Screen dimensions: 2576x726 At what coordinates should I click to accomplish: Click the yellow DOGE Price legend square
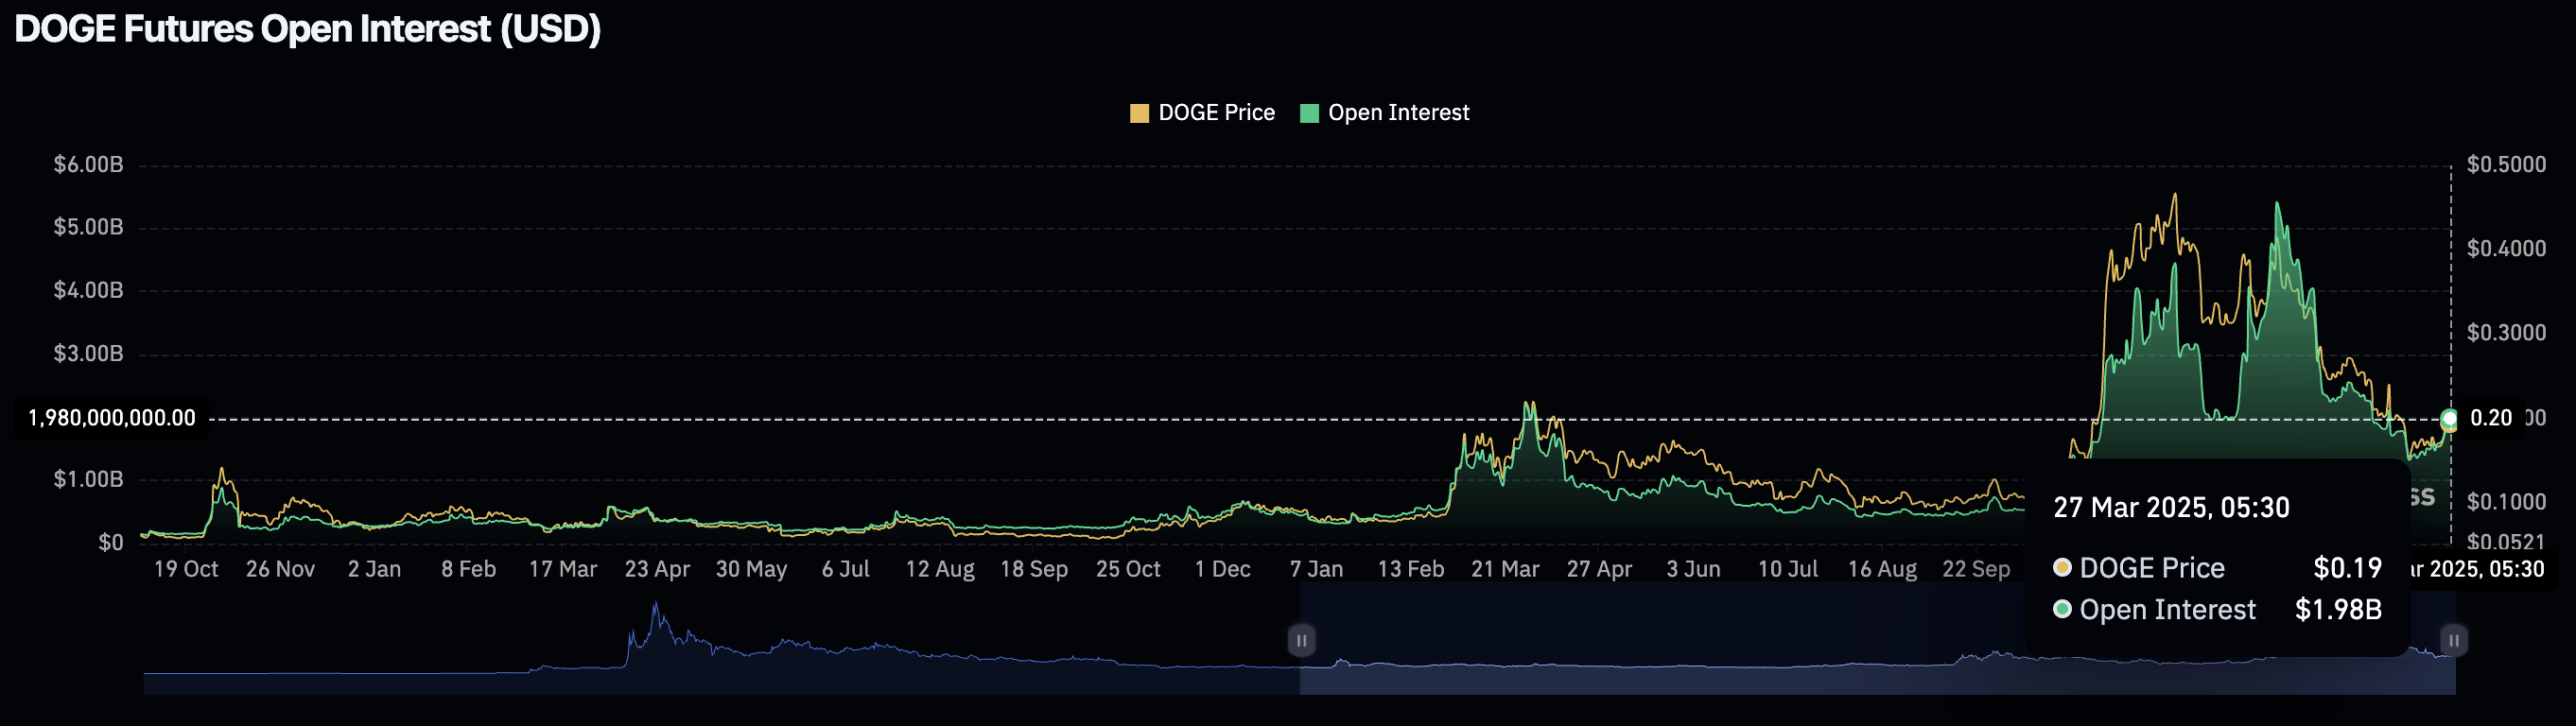click(x=1139, y=113)
